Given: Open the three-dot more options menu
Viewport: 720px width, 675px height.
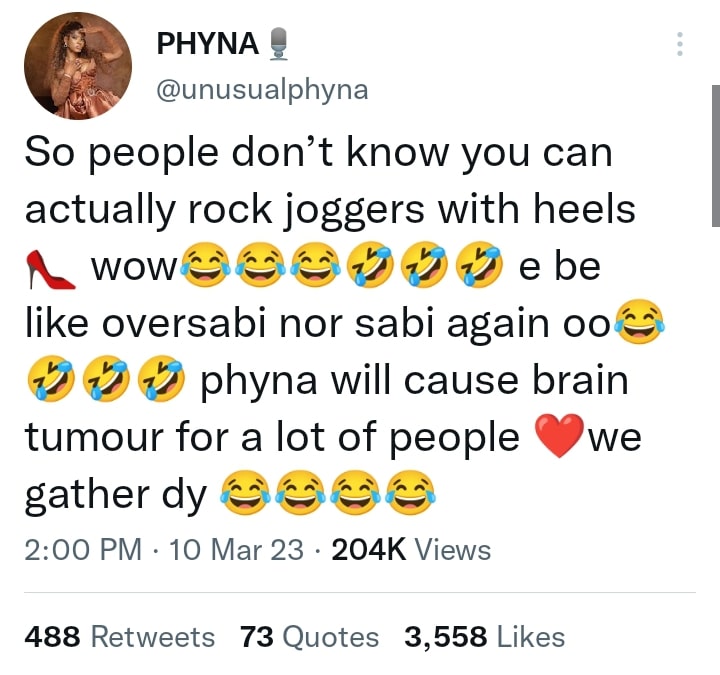Looking at the screenshot, I should pyautogui.click(x=680, y=44).
